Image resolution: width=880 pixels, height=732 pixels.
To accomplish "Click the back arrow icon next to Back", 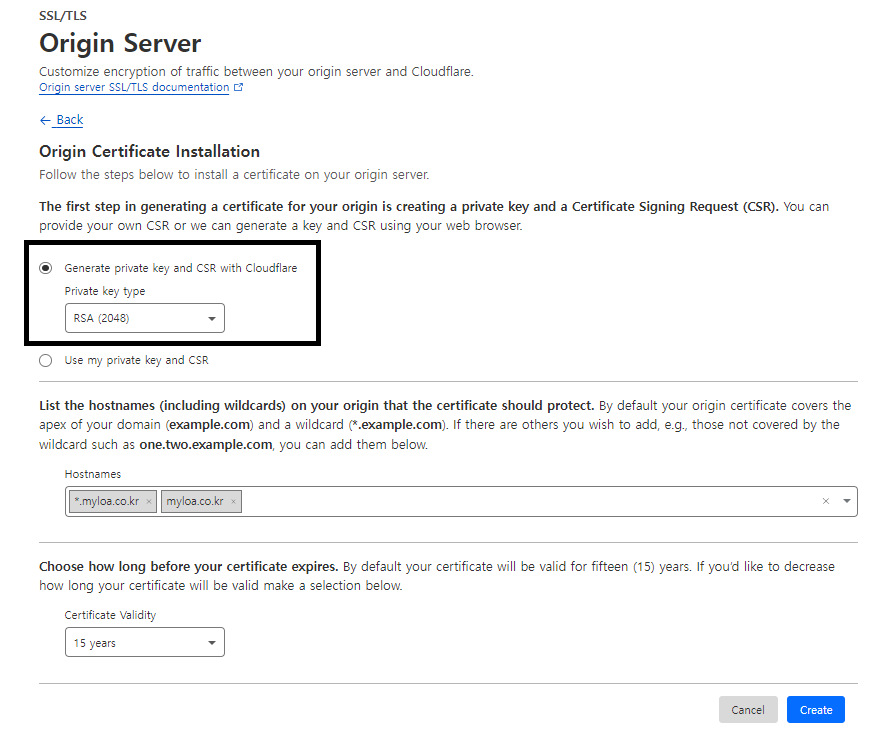I will 44,119.
